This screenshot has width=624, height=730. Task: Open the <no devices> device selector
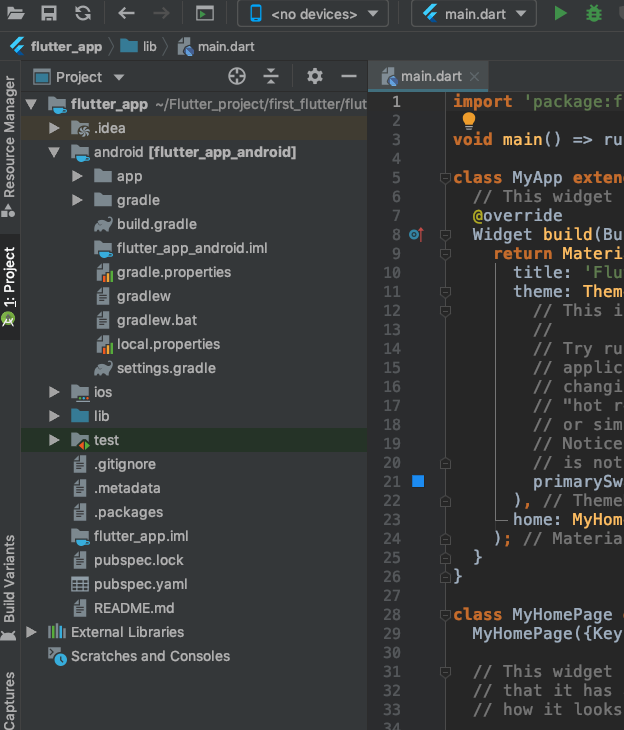313,14
